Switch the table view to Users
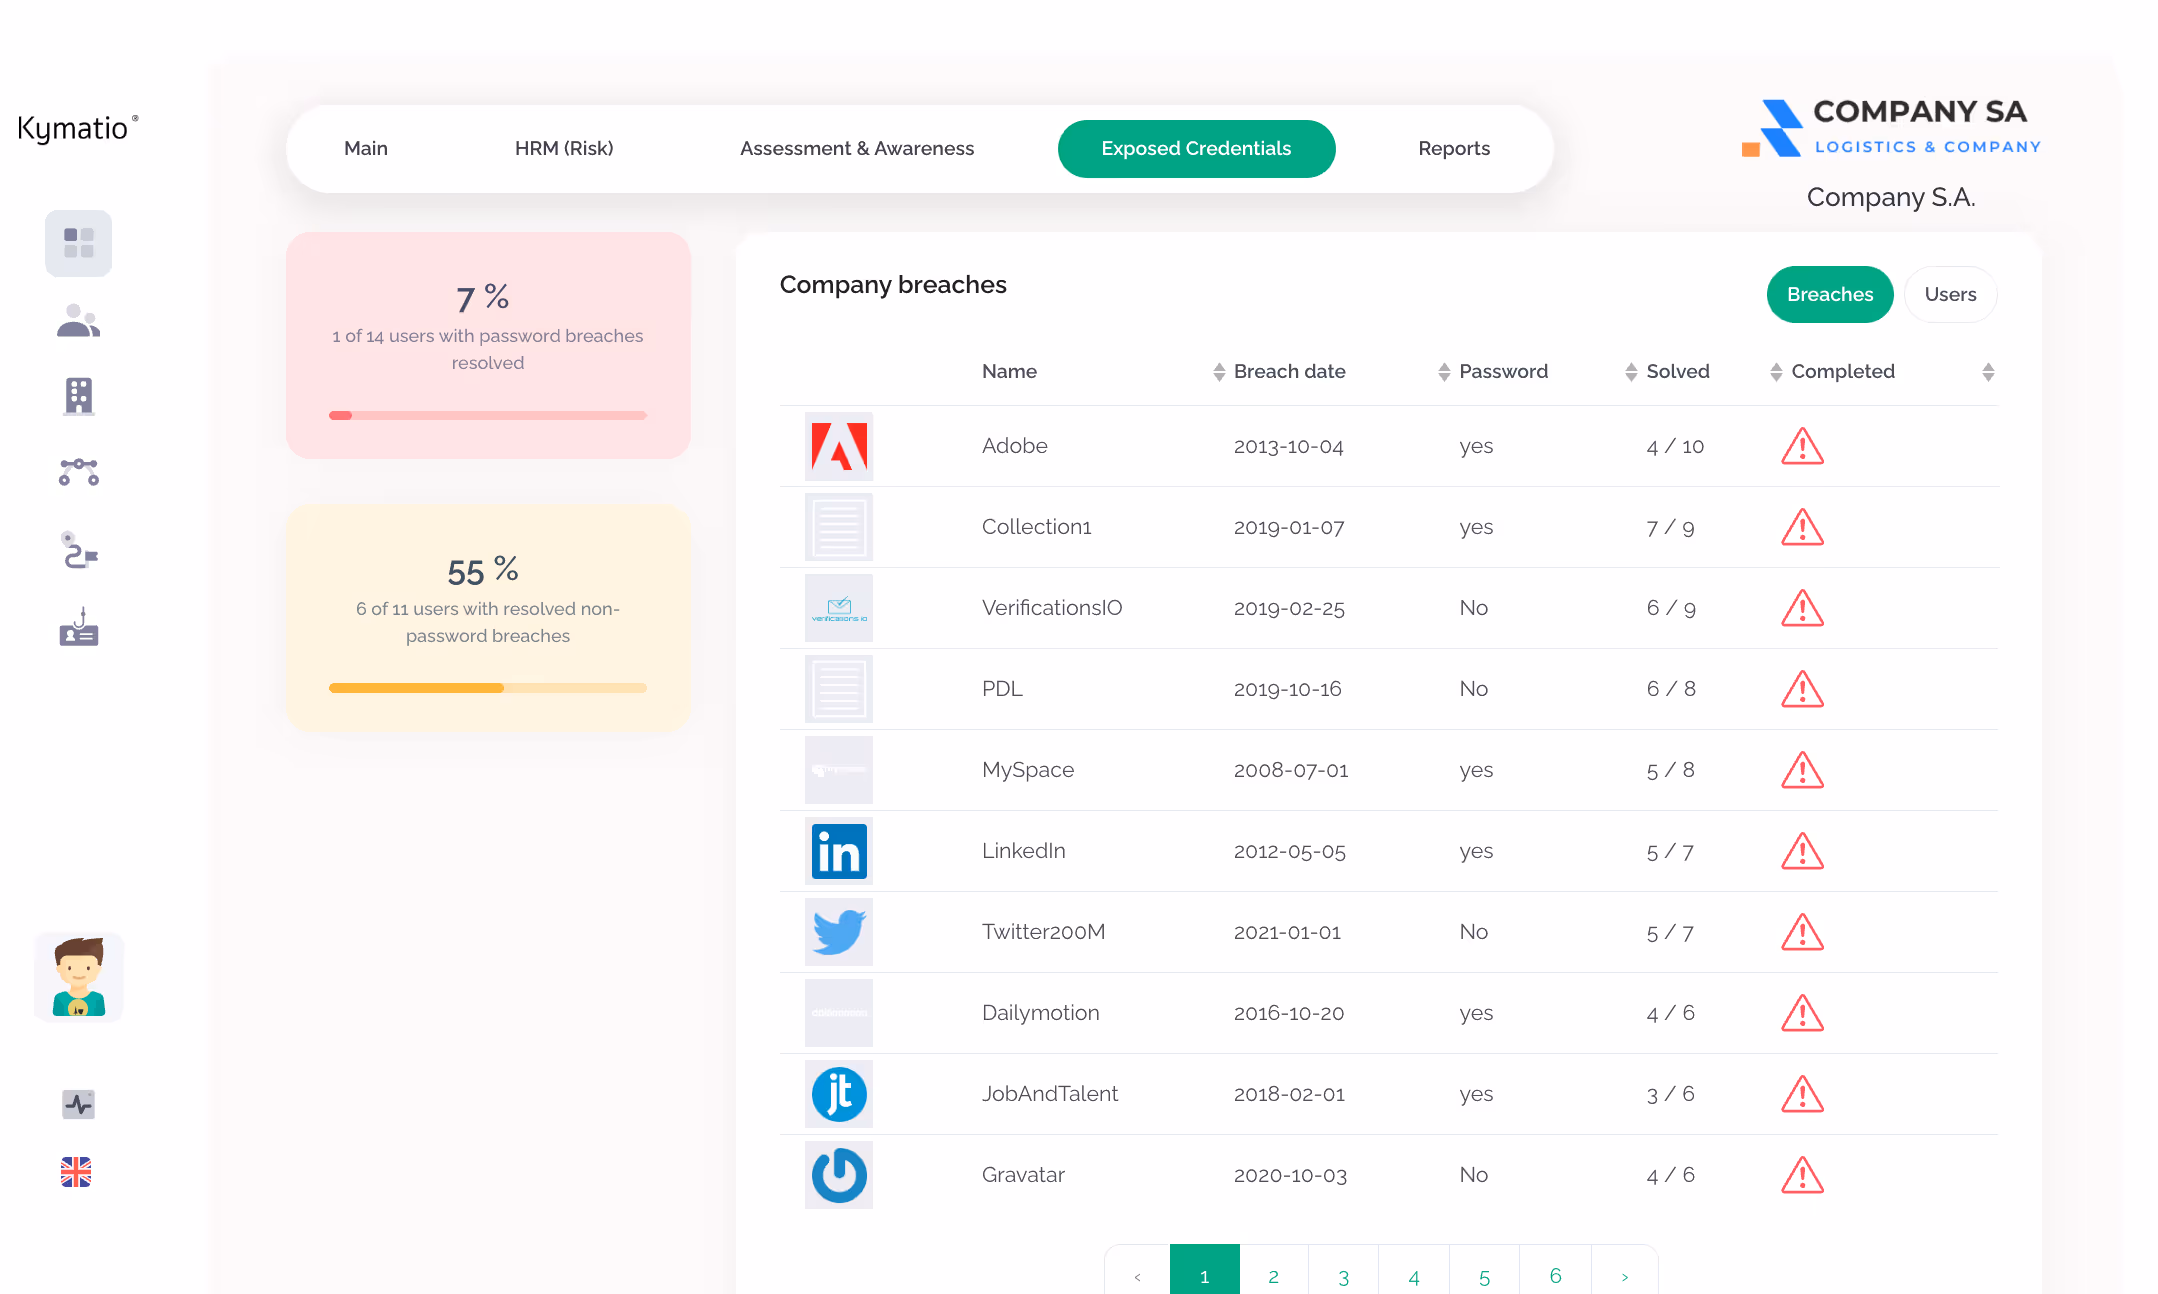 click(1950, 294)
